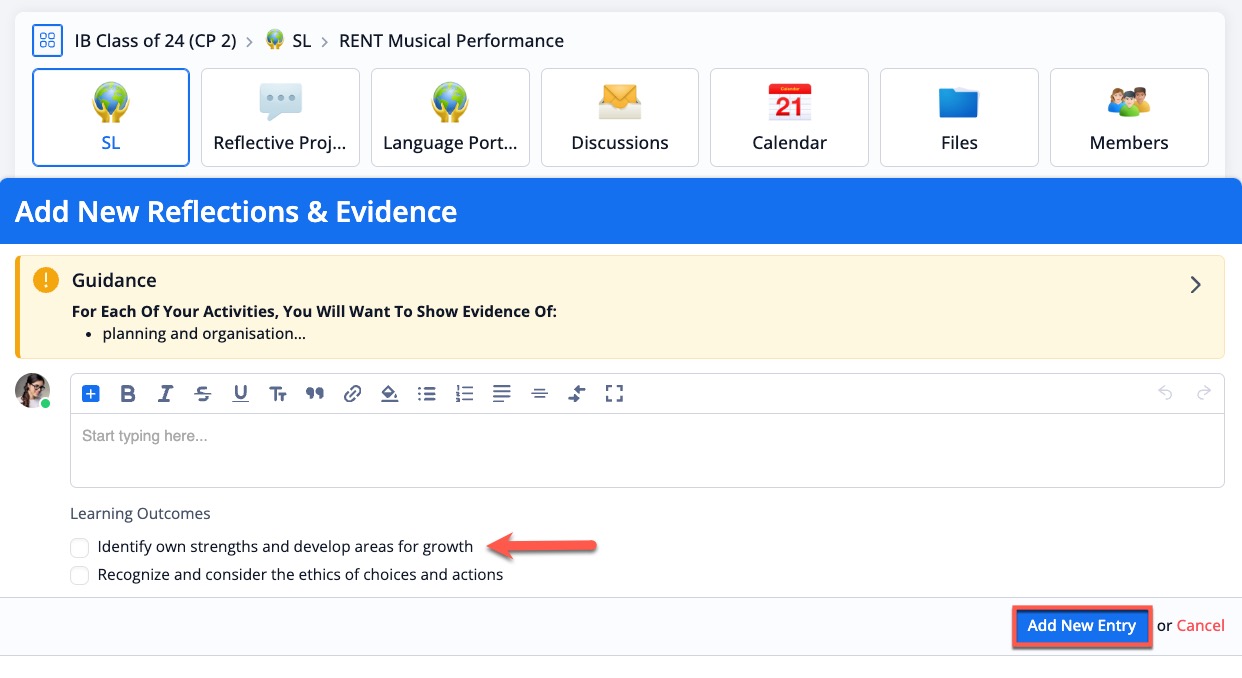The width and height of the screenshot is (1242, 678).
Task: Click the Add New Entry button
Action: [x=1081, y=626]
